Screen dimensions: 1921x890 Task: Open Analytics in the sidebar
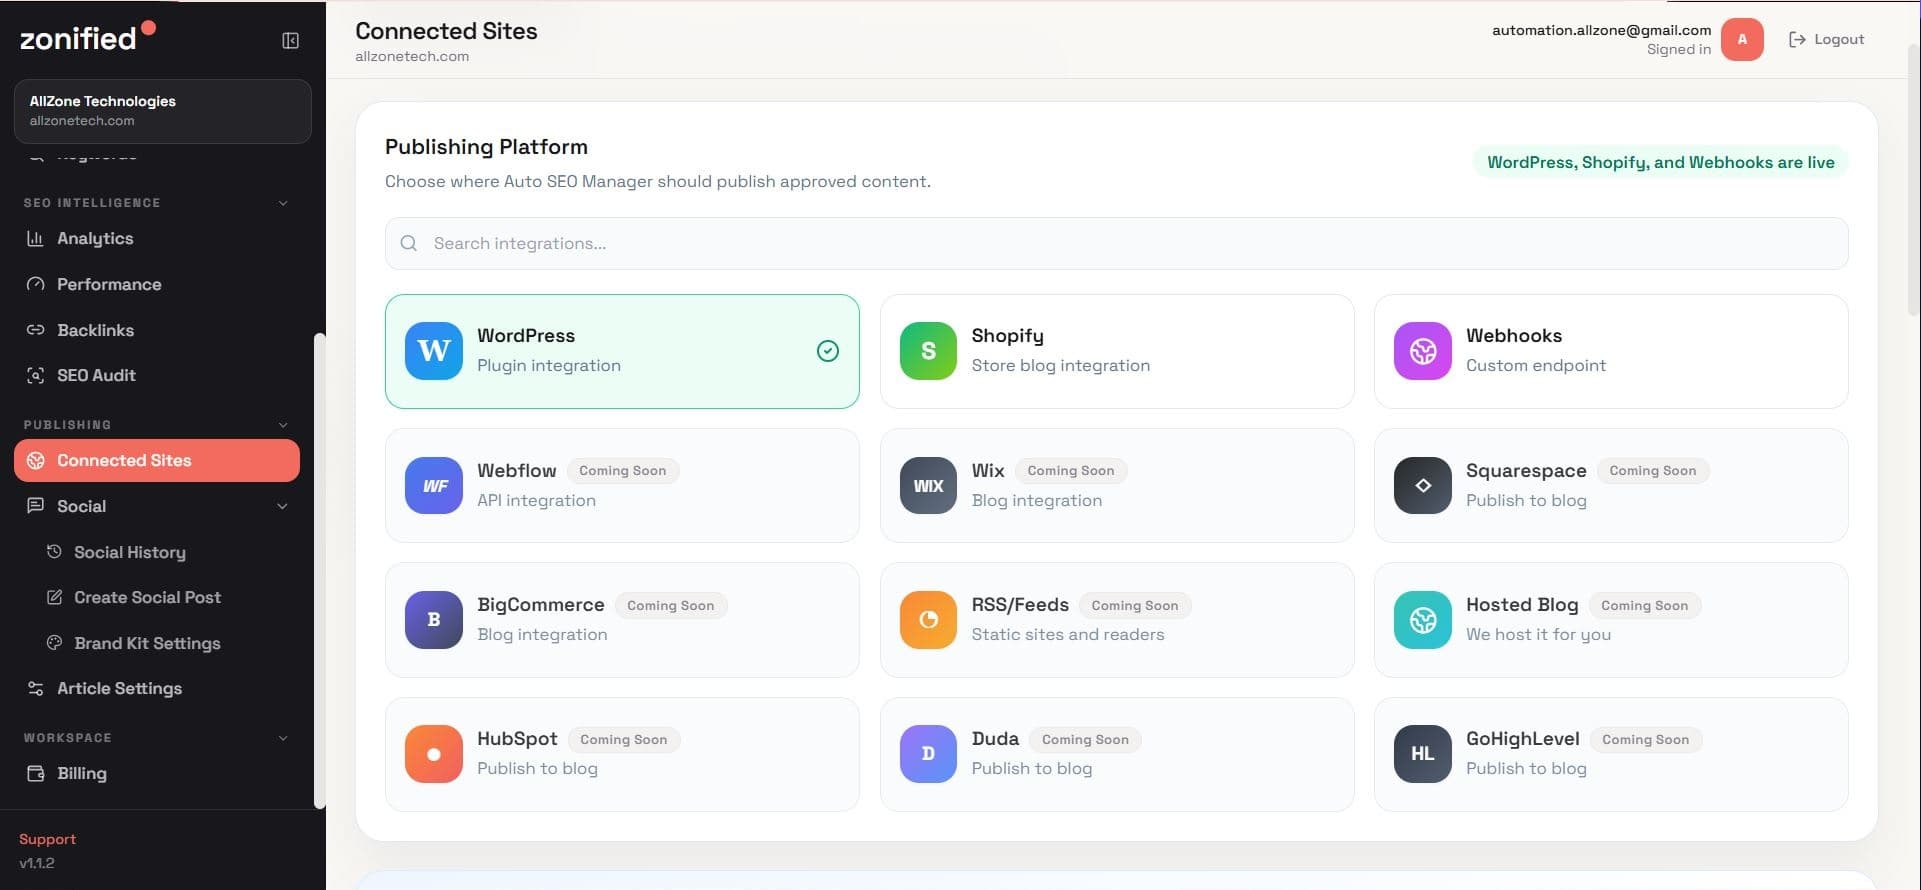tap(157, 239)
